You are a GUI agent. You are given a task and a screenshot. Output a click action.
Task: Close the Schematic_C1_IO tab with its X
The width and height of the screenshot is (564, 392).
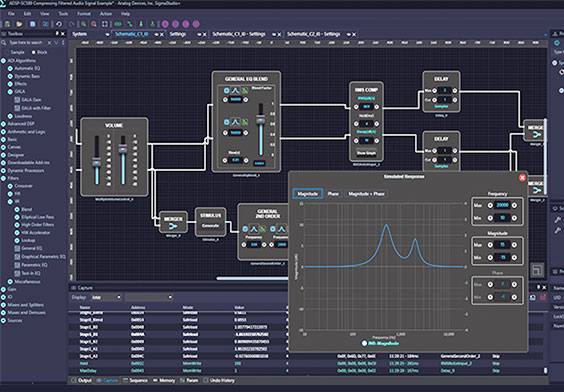click(x=162, y=35)
